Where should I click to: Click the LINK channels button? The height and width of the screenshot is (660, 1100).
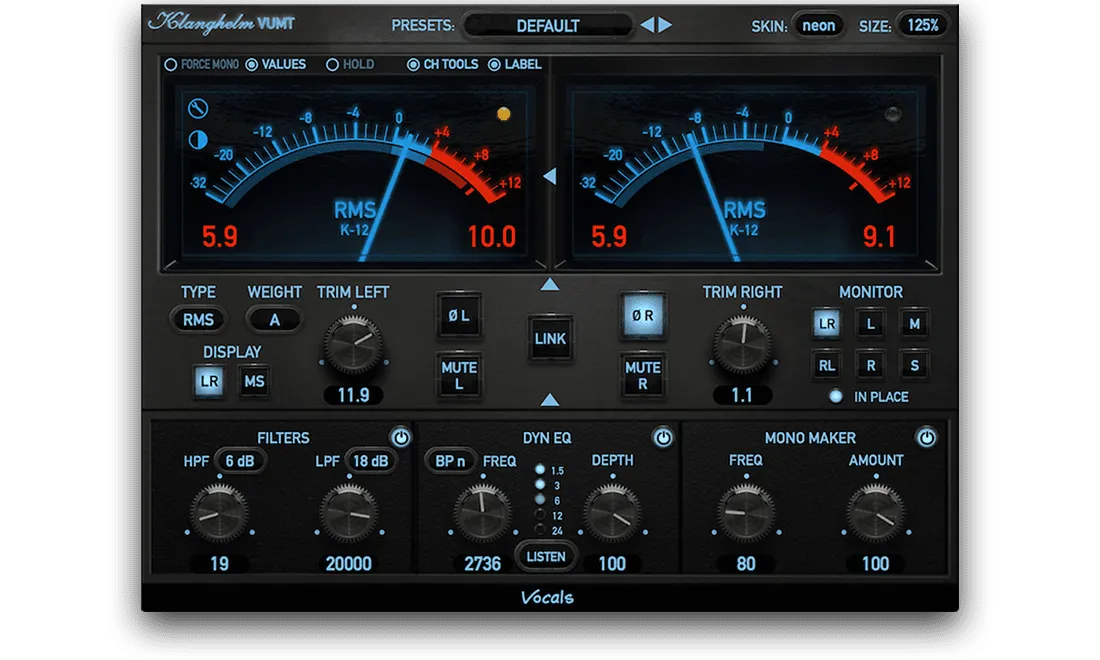pyautogui.click(x=550, y=339)
